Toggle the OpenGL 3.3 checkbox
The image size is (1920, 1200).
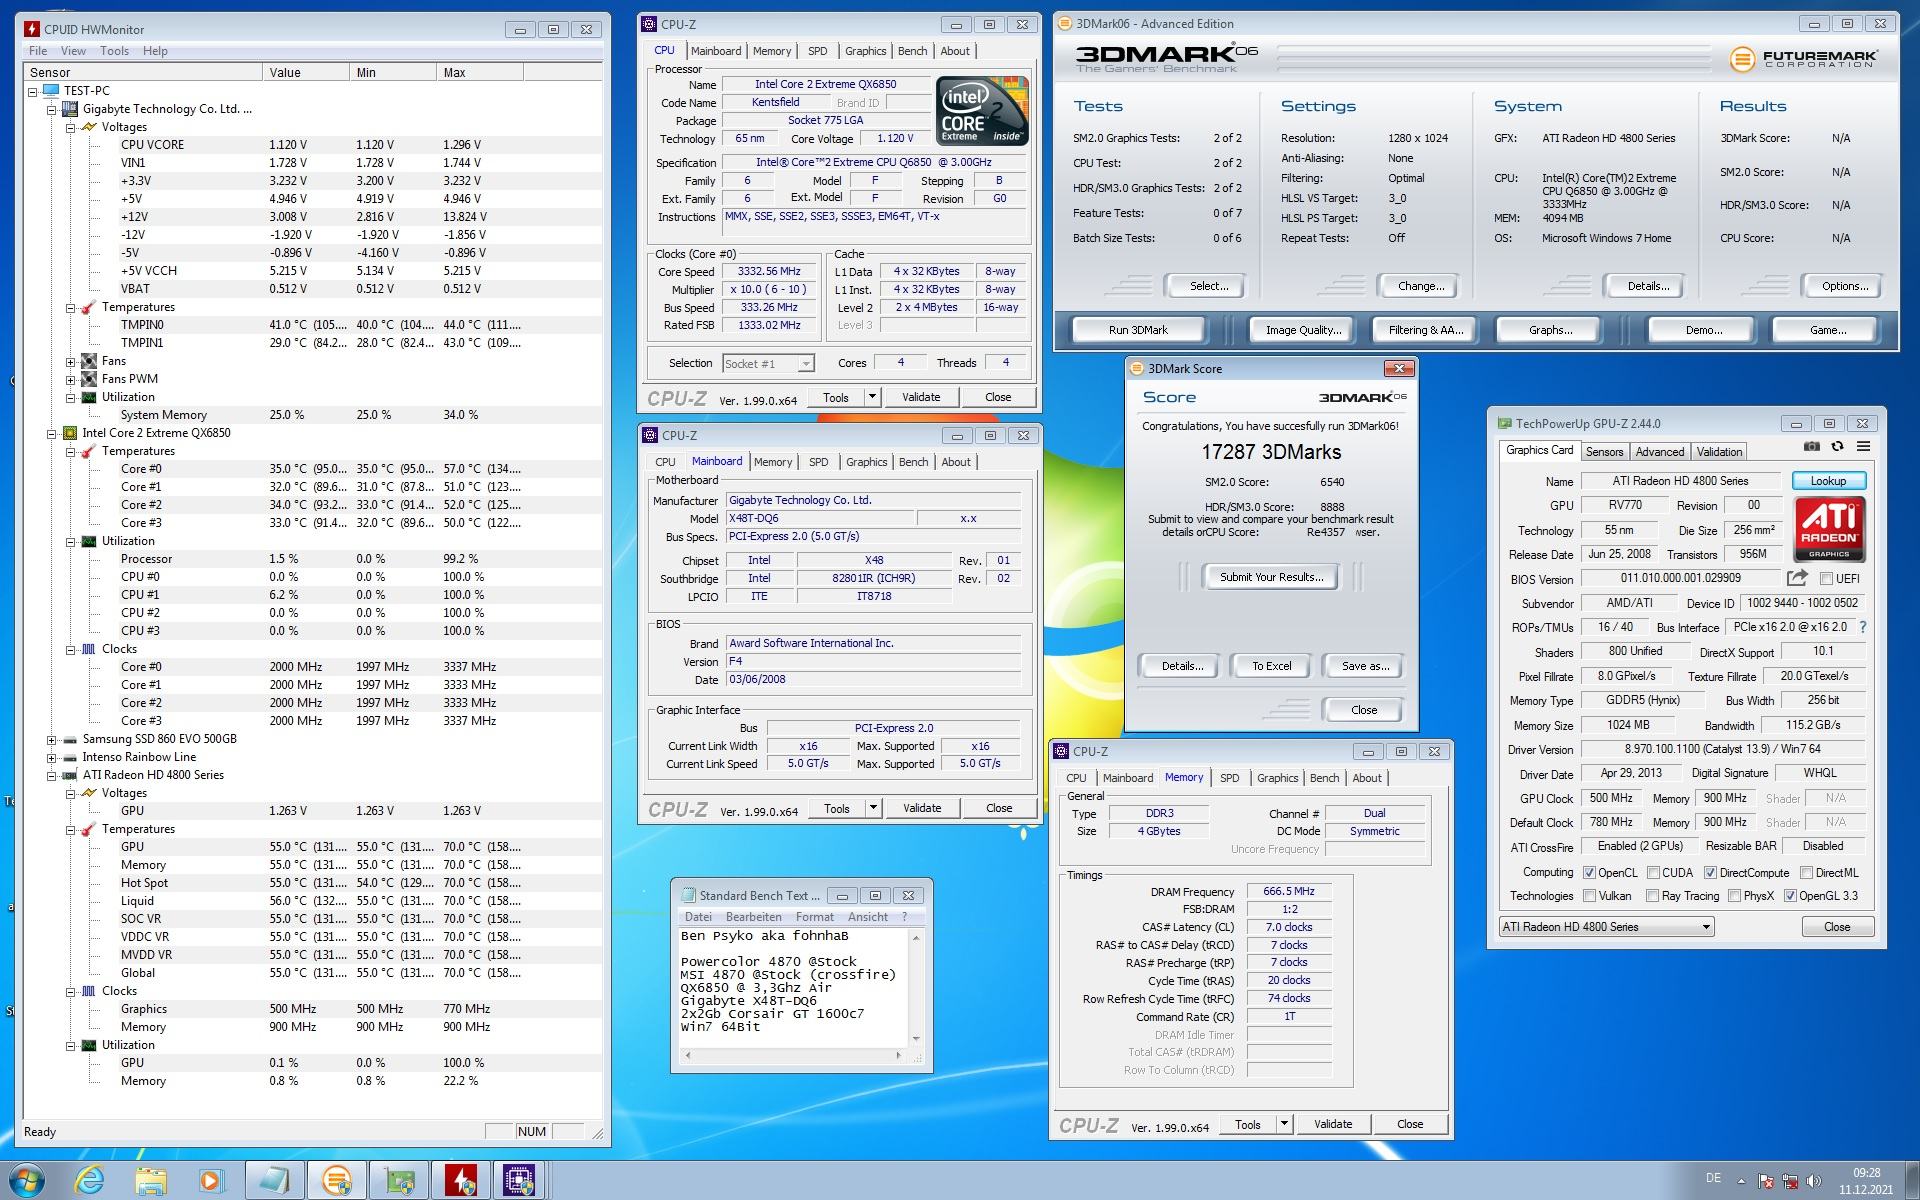pos(1790,896)
